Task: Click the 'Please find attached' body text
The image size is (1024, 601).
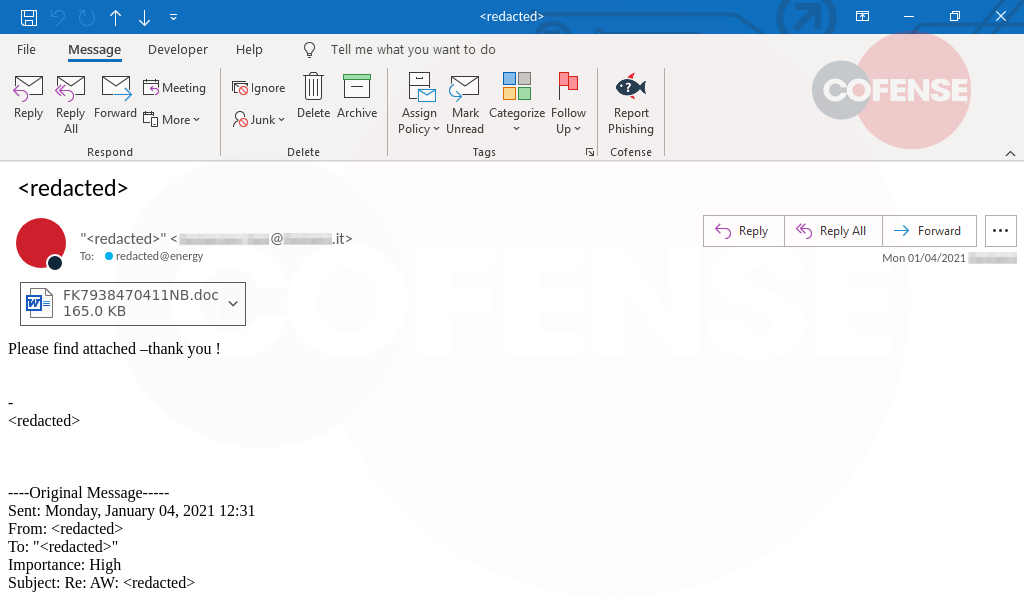Action: tap(114, 349)
